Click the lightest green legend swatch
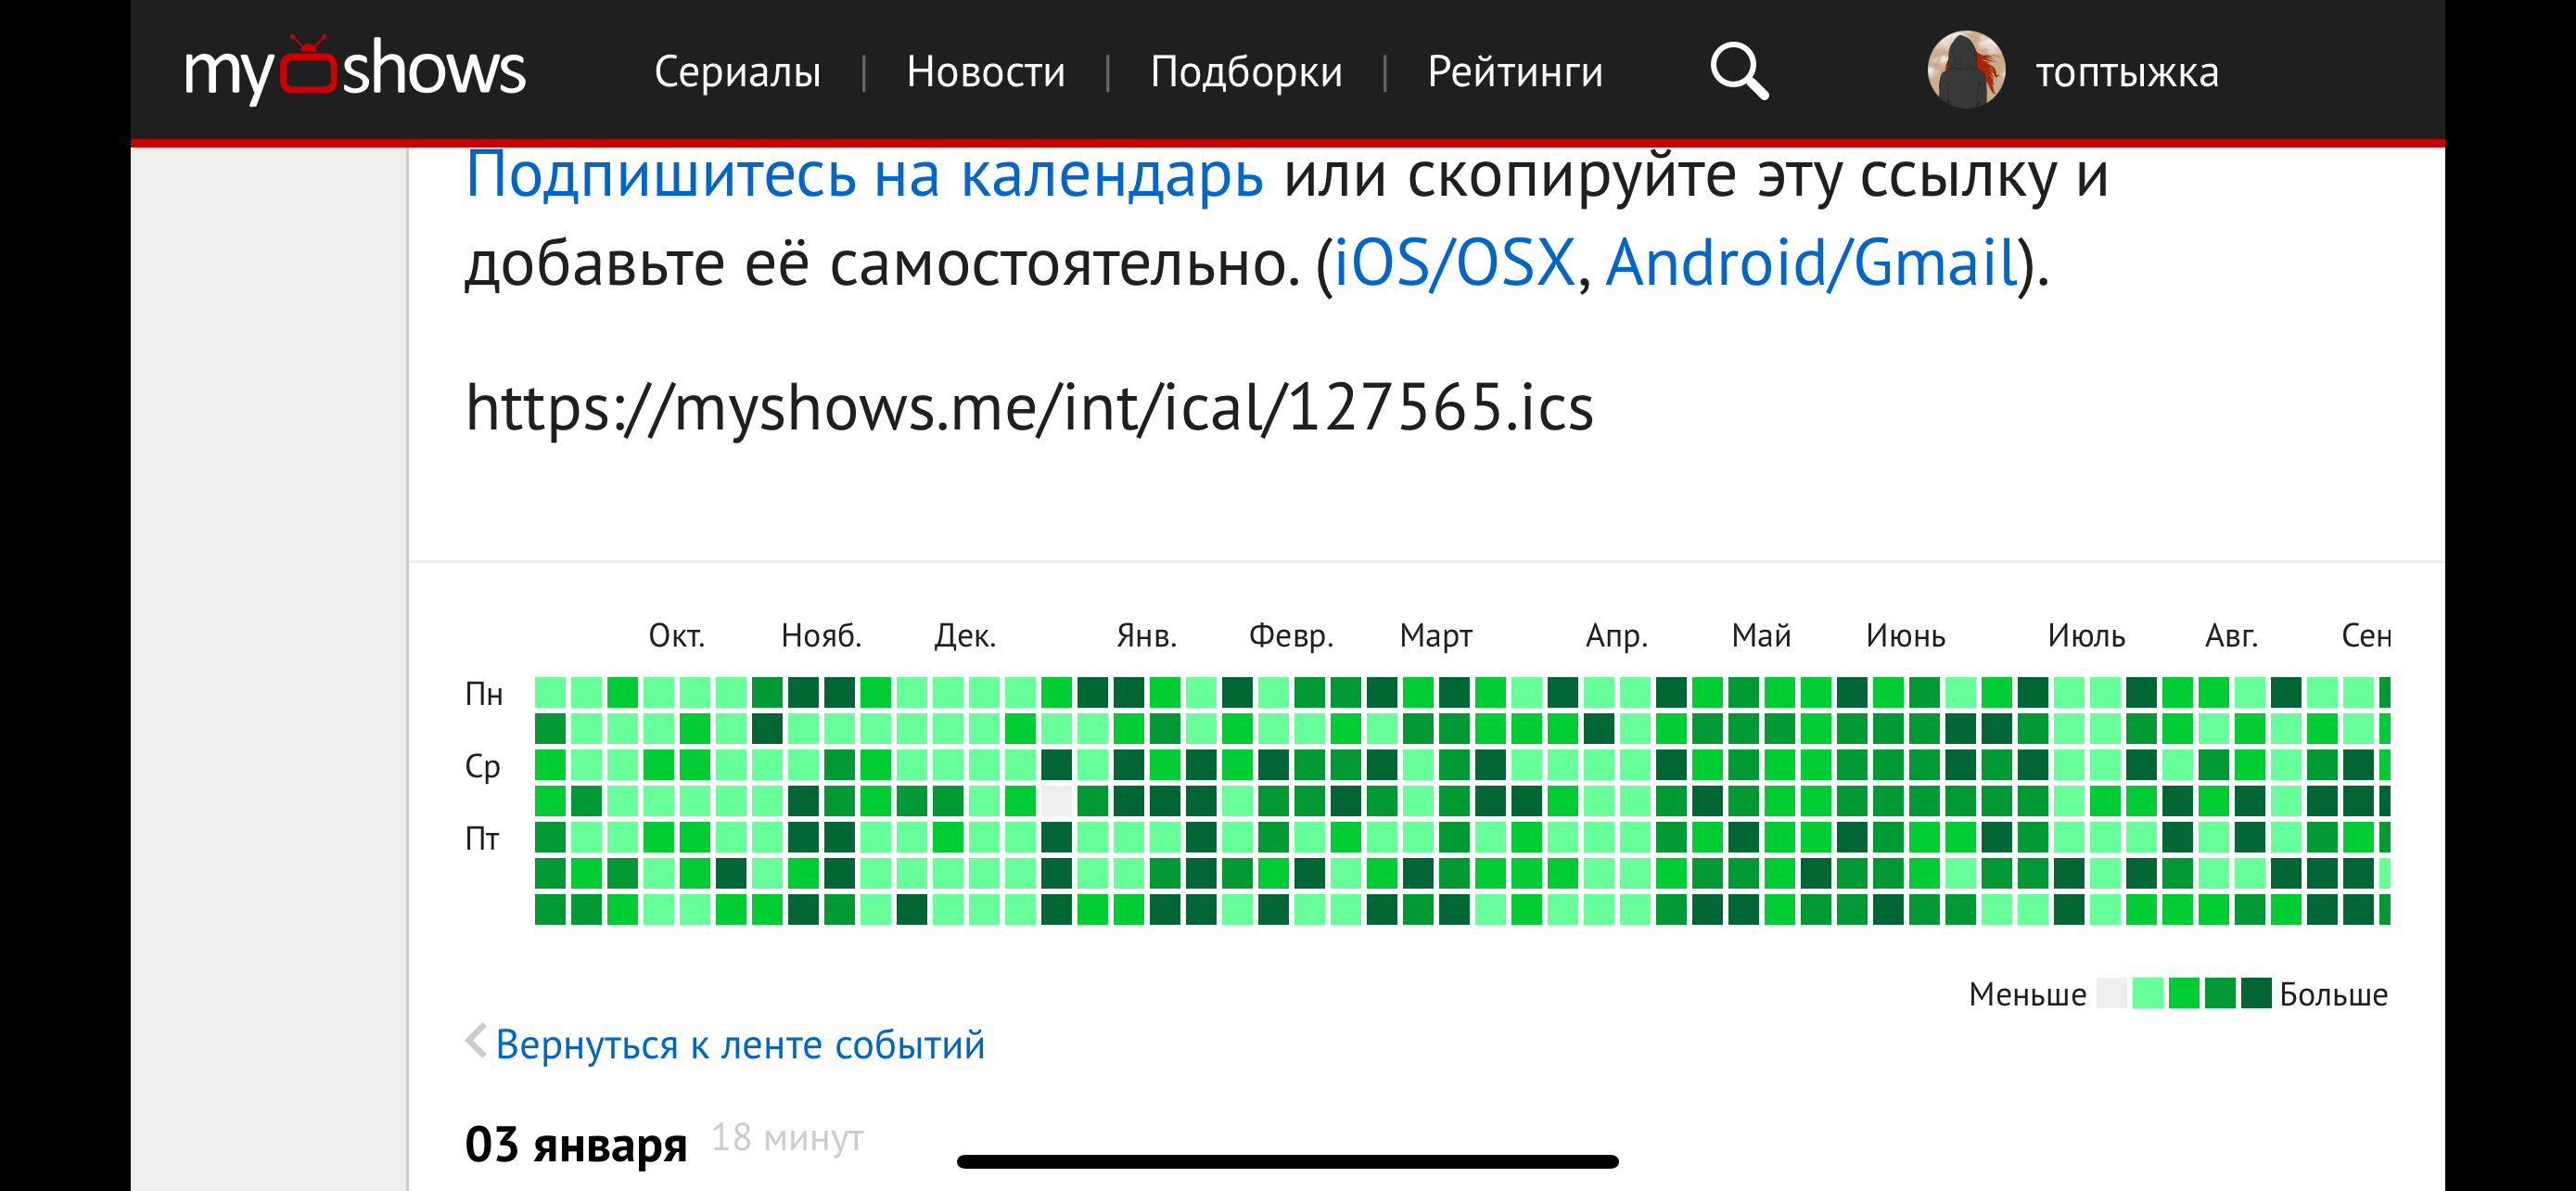 click(x=2147, y=993)
